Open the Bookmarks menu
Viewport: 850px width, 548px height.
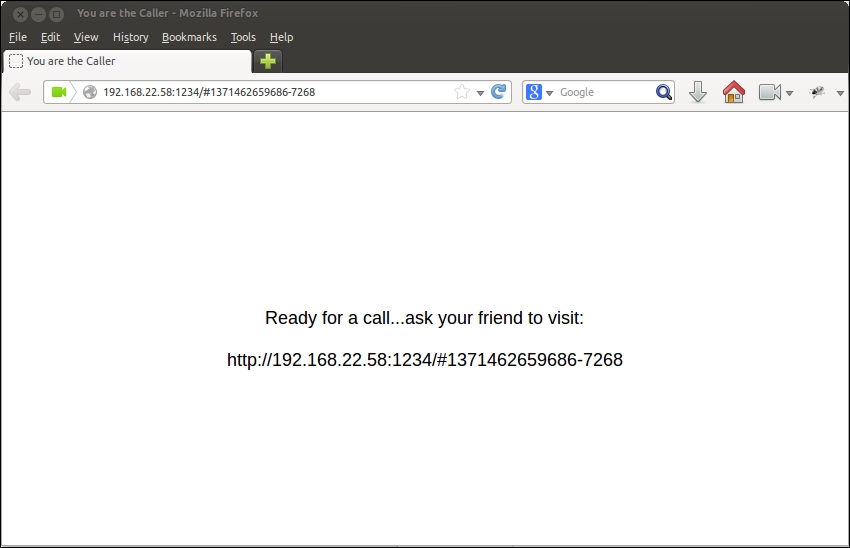coord(189,37)
